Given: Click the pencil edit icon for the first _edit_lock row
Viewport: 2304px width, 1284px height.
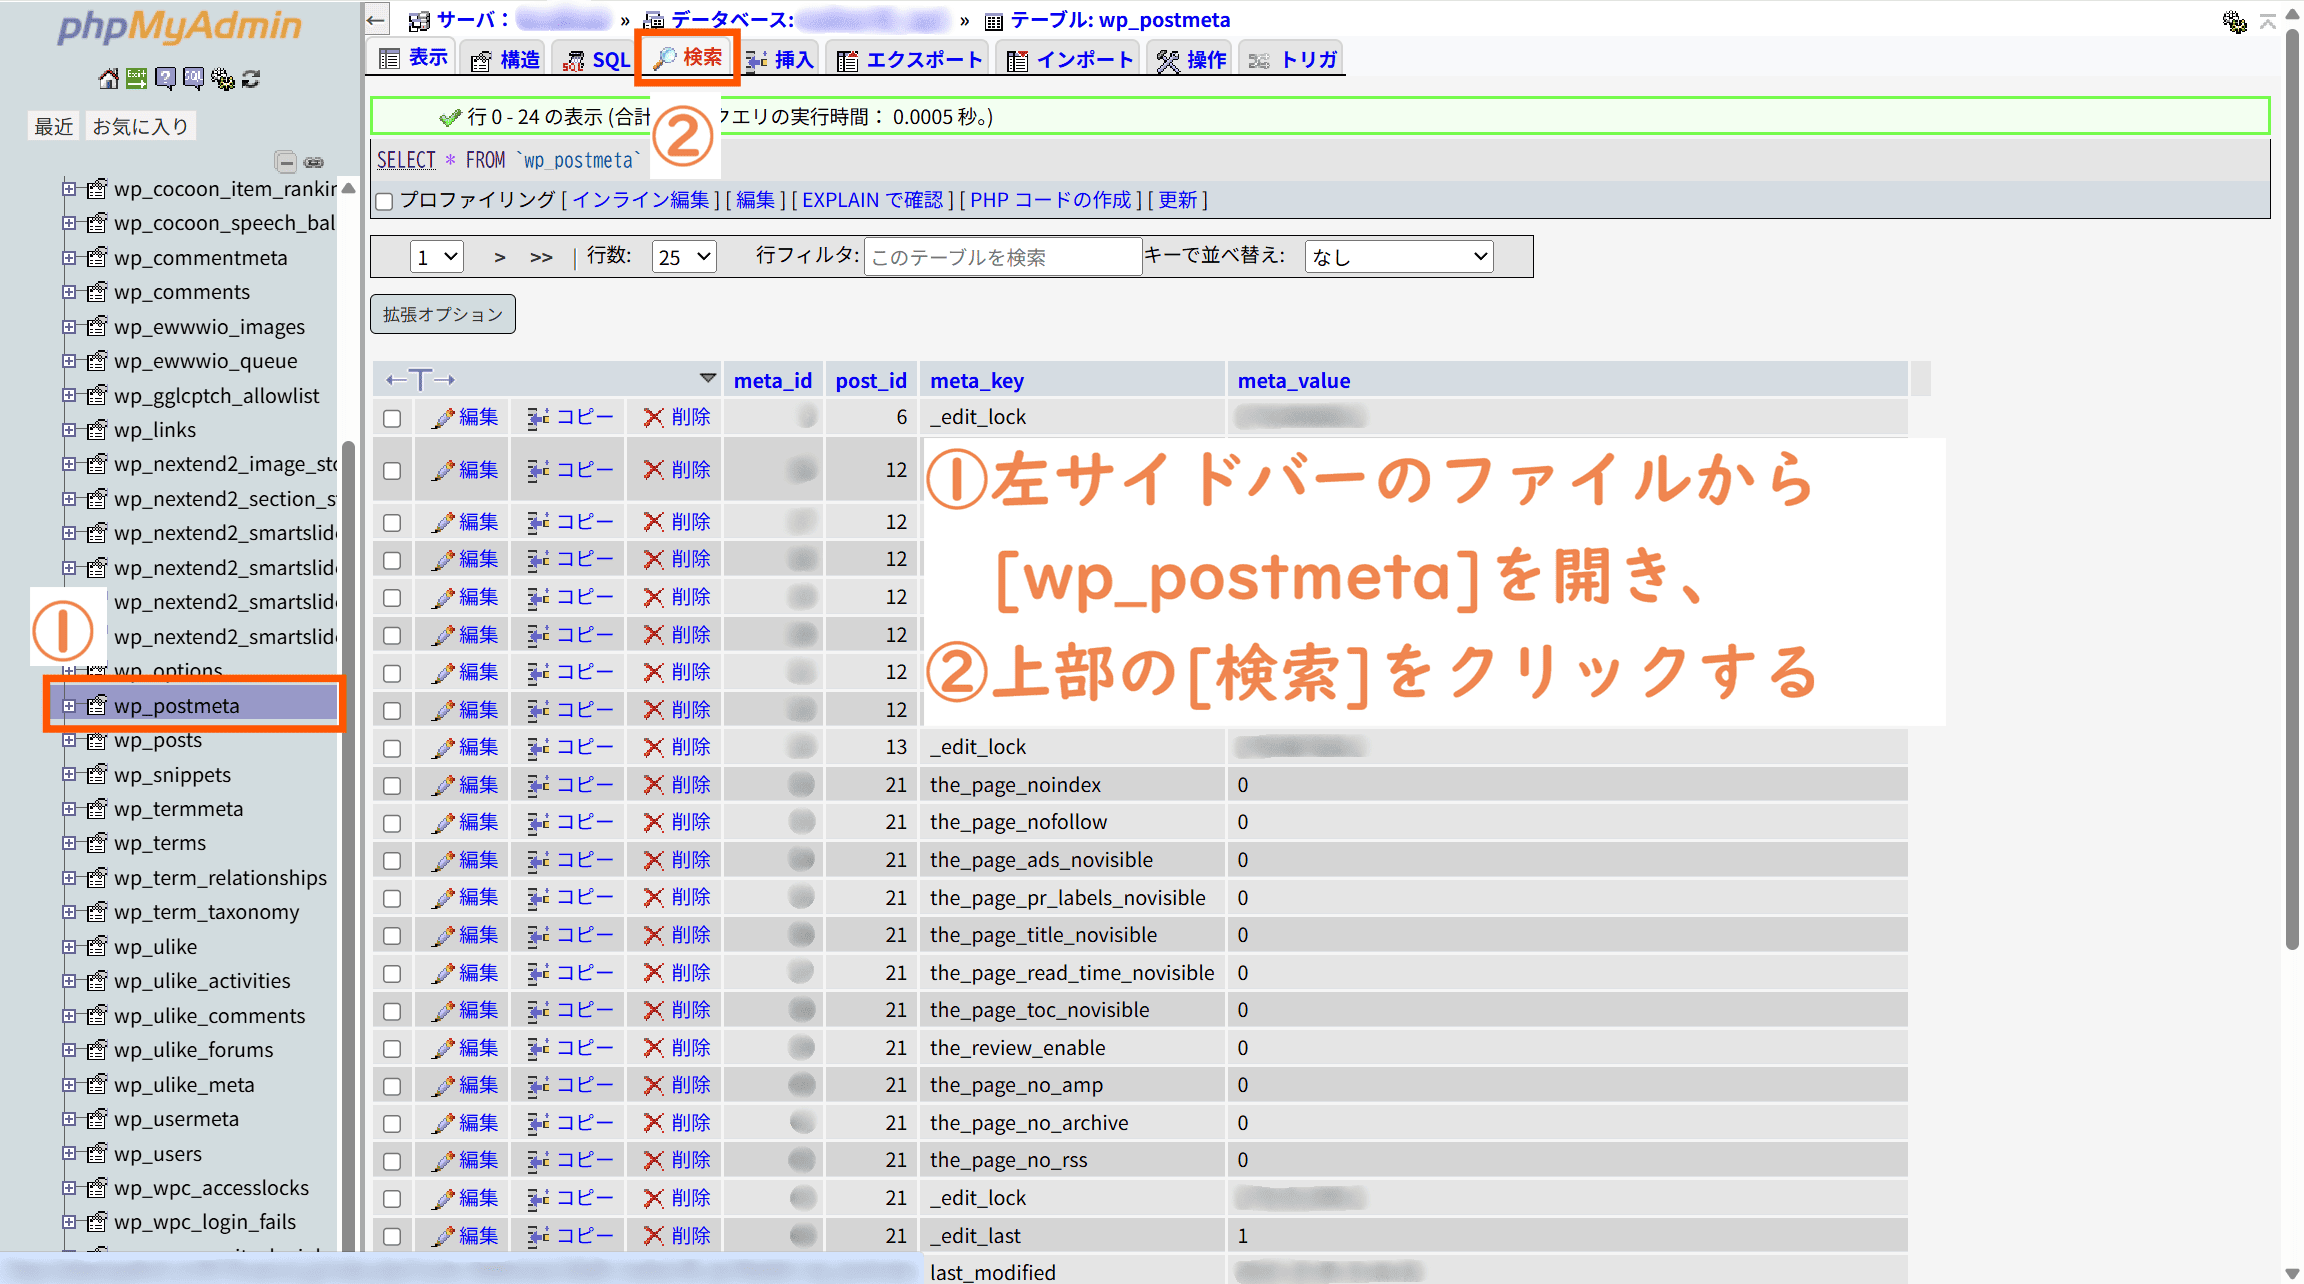Looking at the screenshot, I should click(443, 417).
